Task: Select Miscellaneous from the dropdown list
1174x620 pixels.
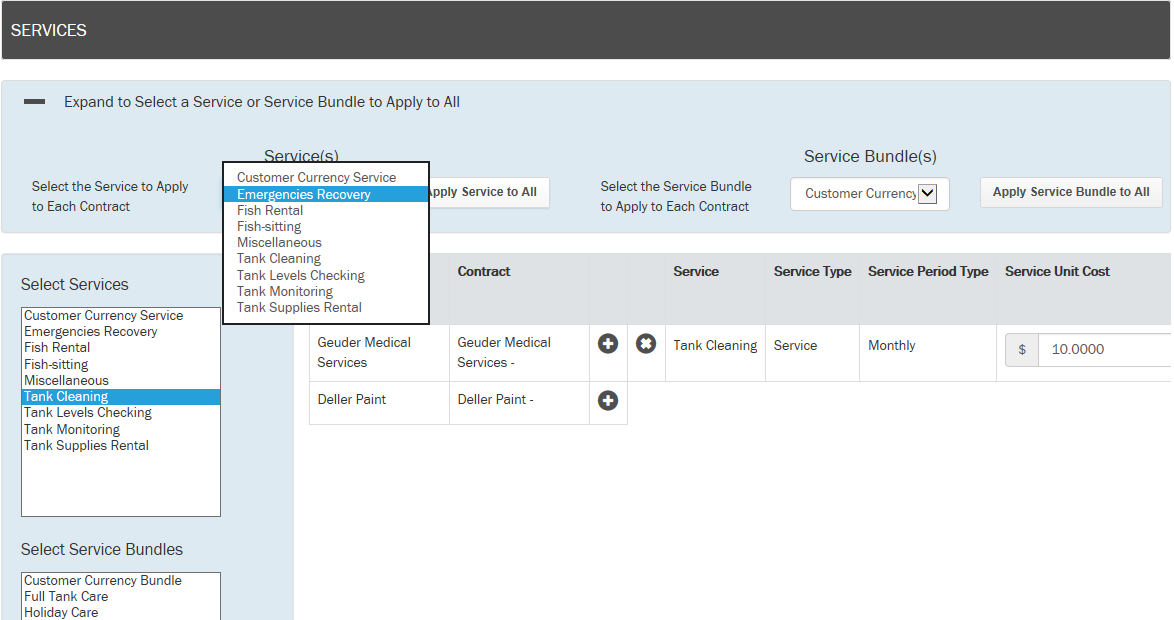Action: coord(279,243)
